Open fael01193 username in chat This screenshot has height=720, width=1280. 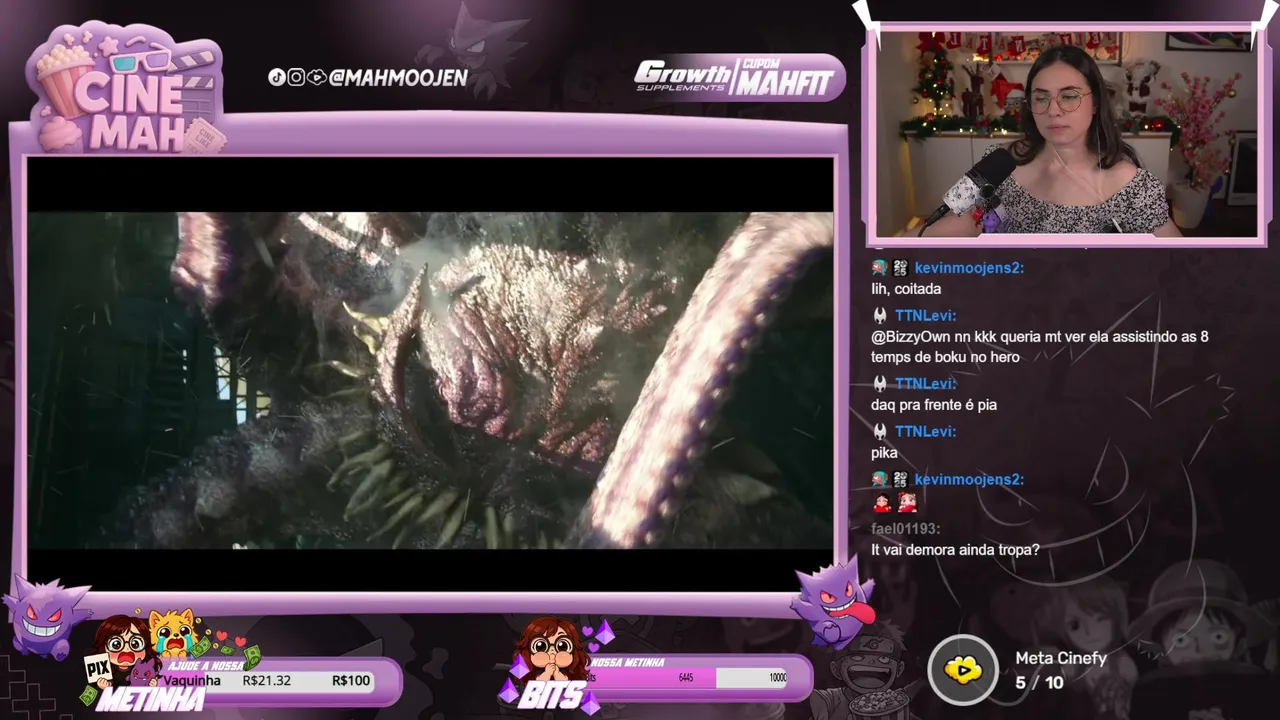point(905,527)
